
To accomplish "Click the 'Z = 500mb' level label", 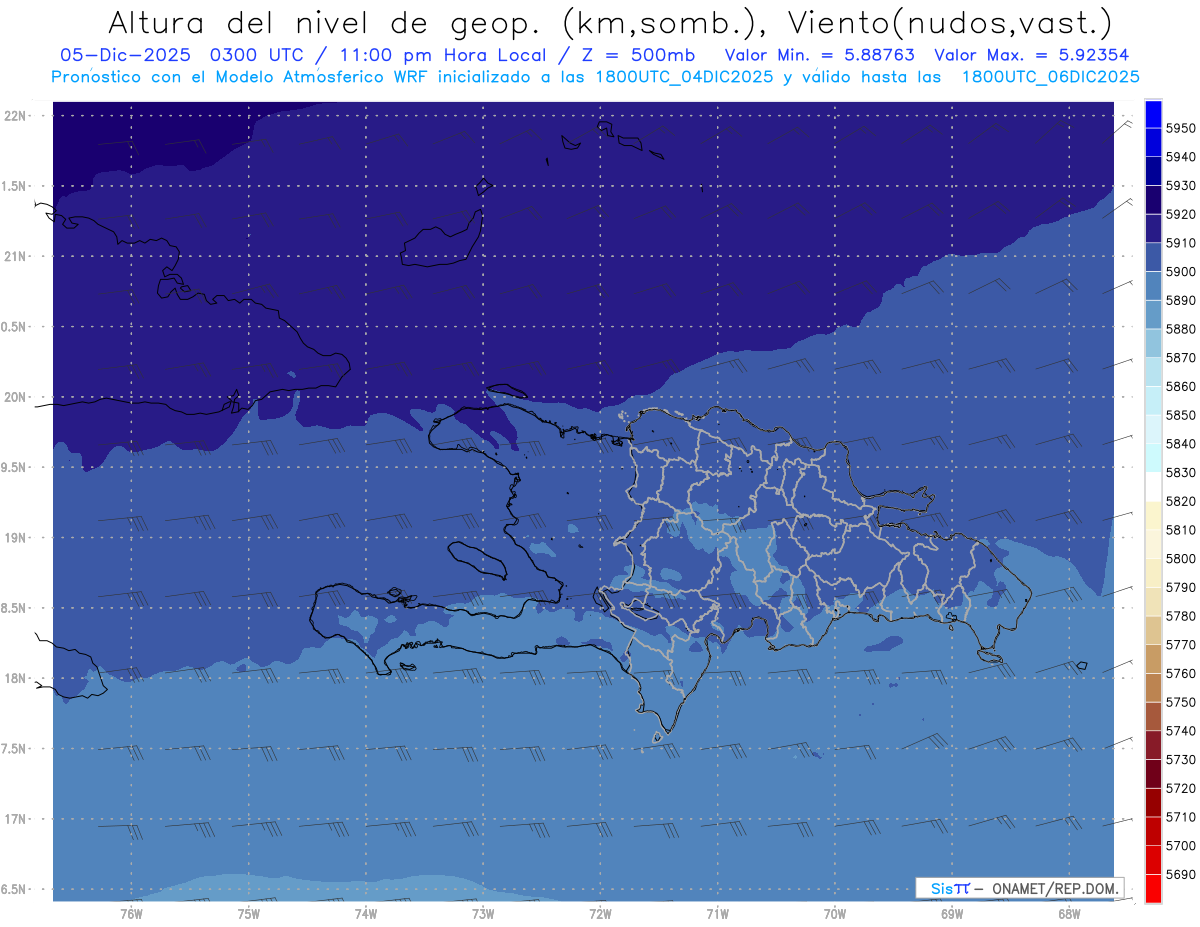I will click(x=640, y=55).
